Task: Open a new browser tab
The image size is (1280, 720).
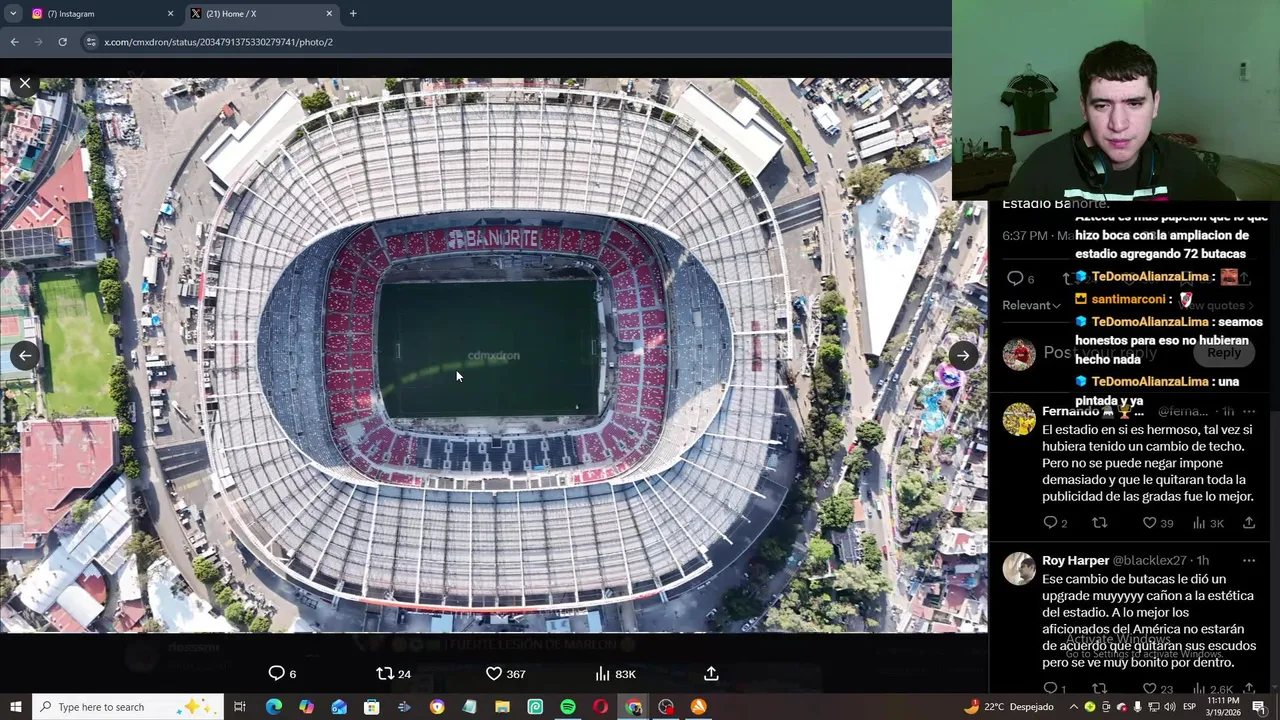Action: [x=353, y=14]
